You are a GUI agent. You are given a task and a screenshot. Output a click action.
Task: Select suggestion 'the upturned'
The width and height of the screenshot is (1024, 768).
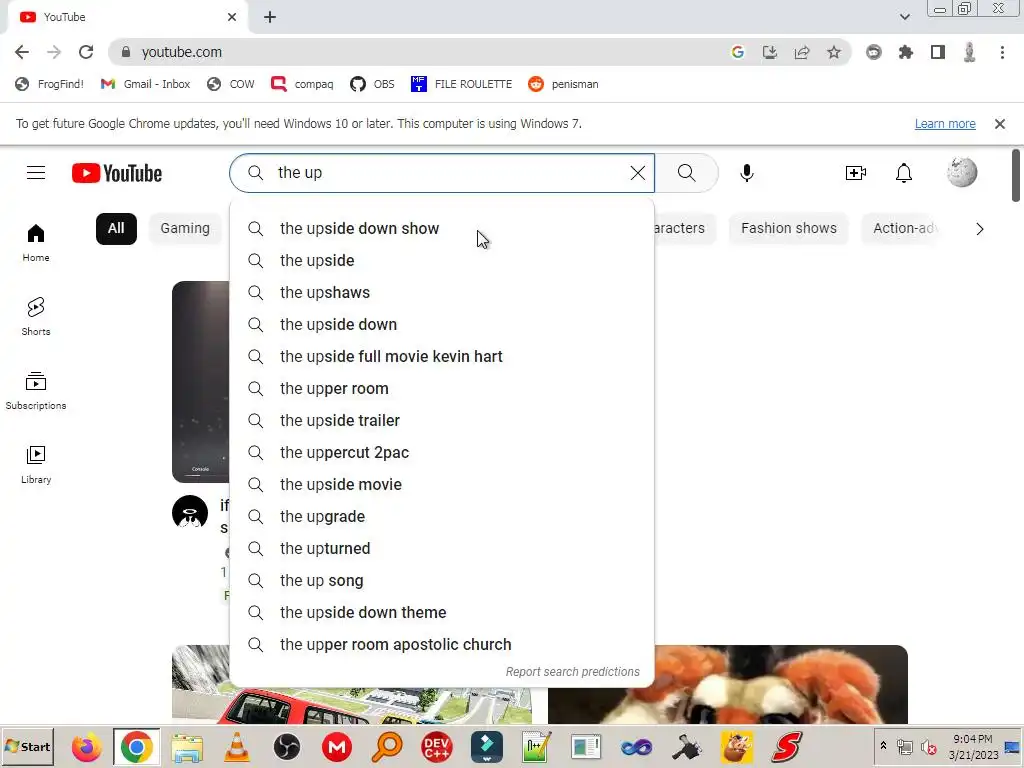(442, 549)
